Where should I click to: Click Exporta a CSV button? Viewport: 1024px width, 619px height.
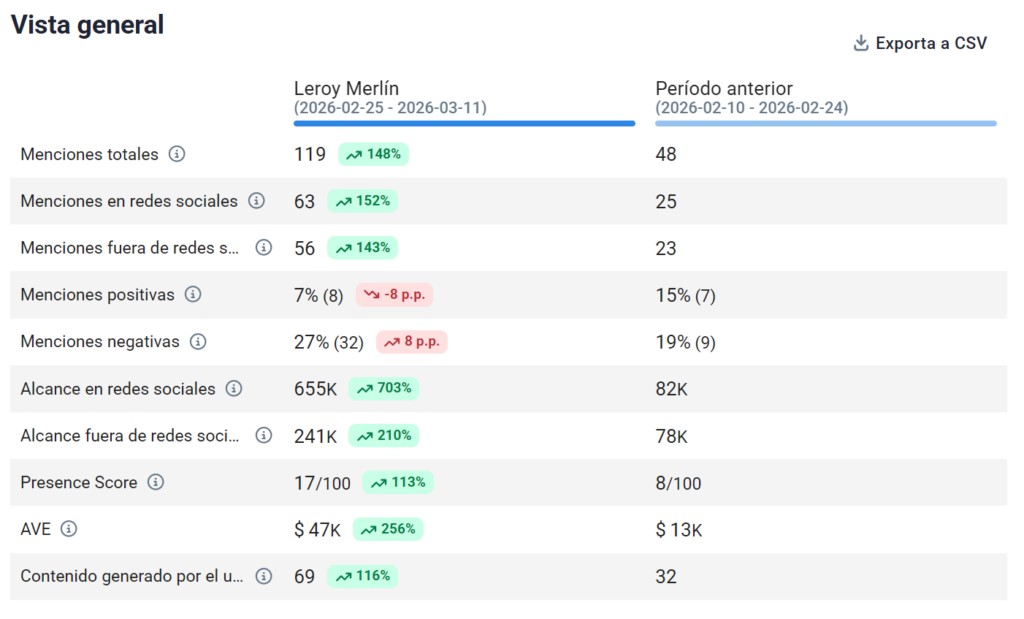[920, 43]
